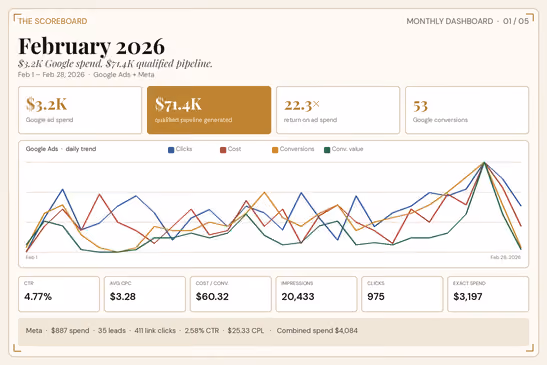Viewport: 547px width, 365px height.
Task: Click '2.58% CTR' in the Meta bar
Action: click(x=202, y=330)
